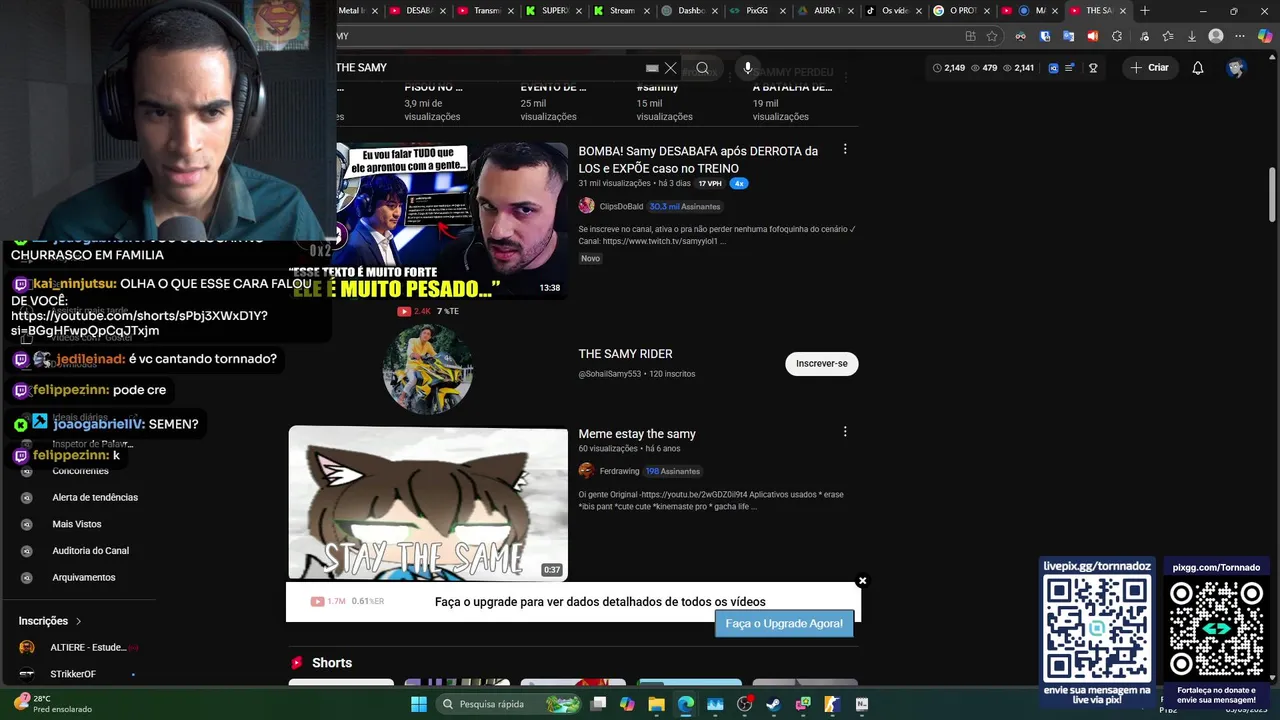Activate voice search microphone
The width and height of the screenshot is (1280, 720).
pyautogui.click(x=747, y=68)
